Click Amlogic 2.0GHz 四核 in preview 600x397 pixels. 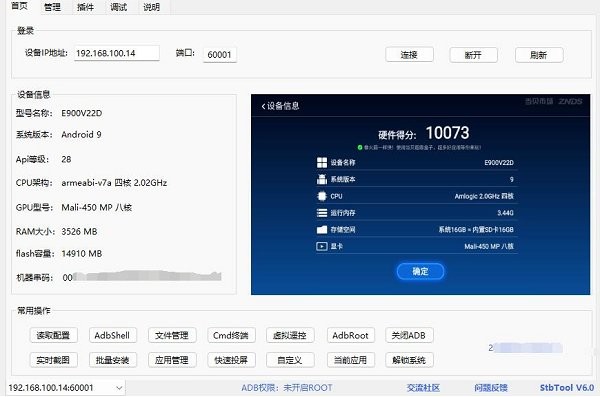[x=484, y=196]
